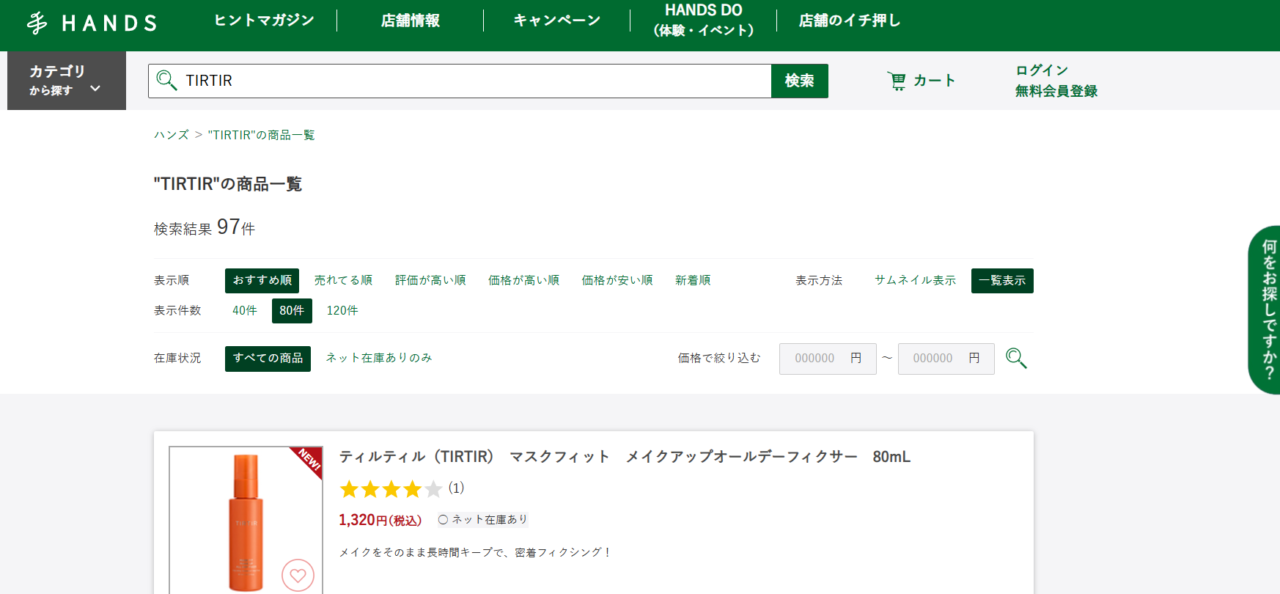The width and height of the screenshot is (1280, 594).
Task: Click the "TIRTIR"の商品一覧 breadcrumb text
Action: (x=261, y=135)
